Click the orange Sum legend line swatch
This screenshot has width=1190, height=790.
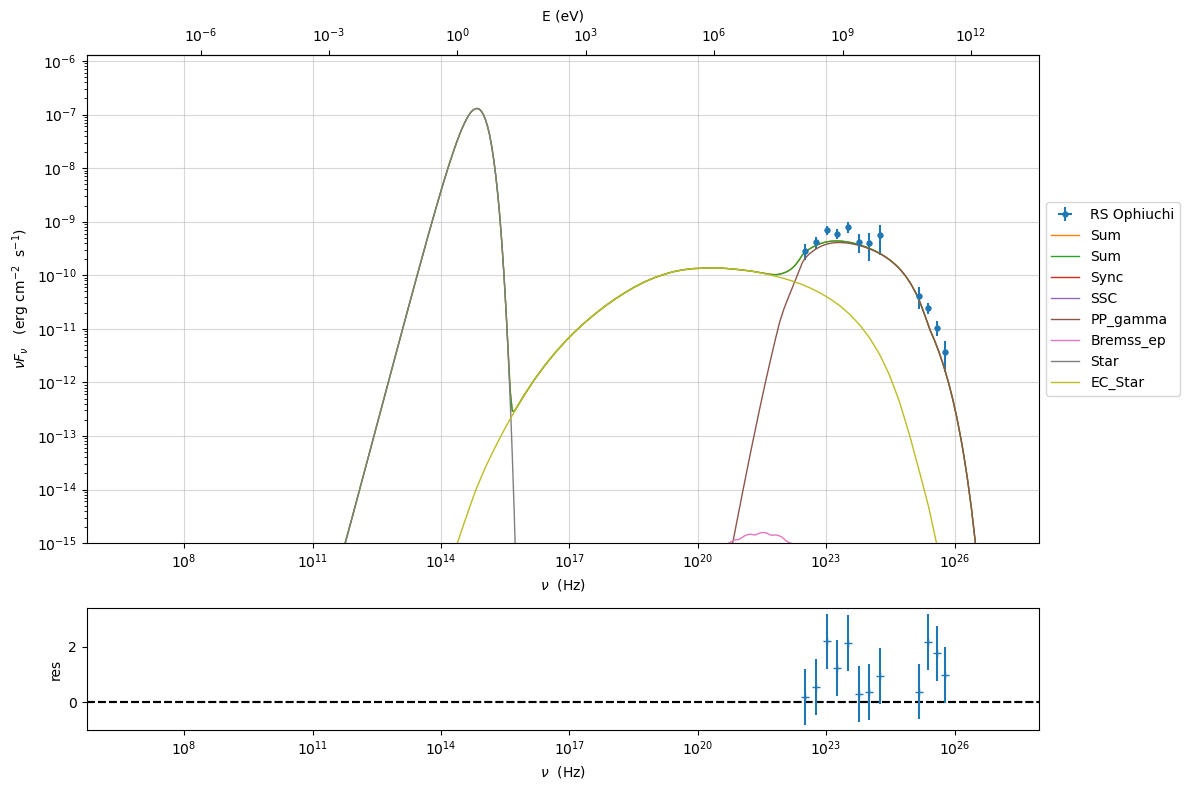coord(1066,235)
